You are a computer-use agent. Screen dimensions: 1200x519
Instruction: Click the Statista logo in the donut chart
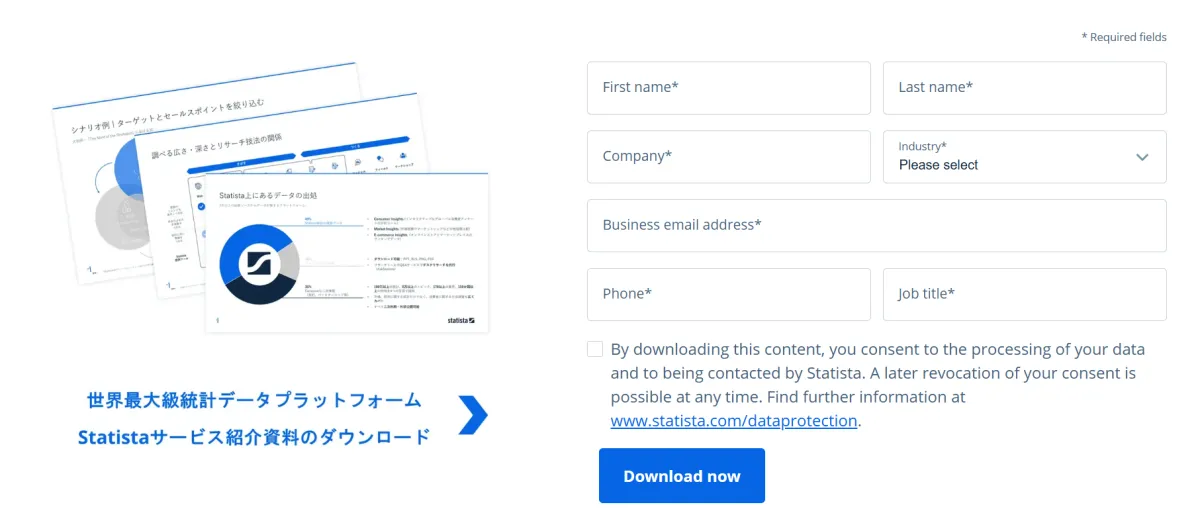point(258,263)
